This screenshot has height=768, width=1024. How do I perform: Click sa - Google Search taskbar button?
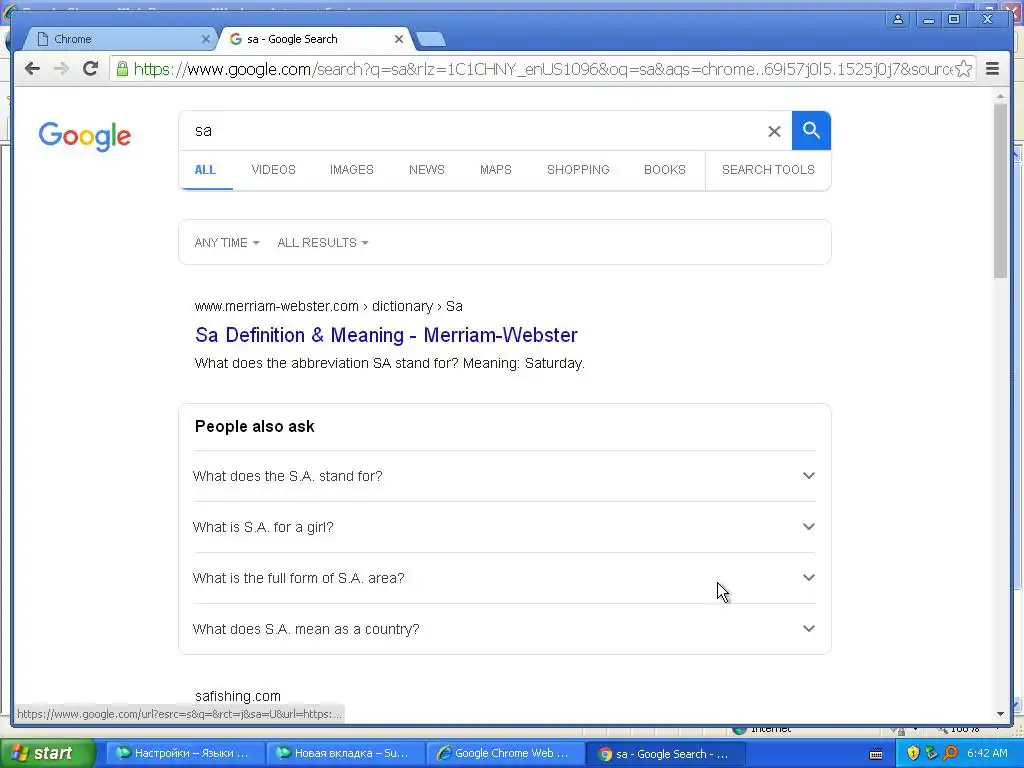665,754
